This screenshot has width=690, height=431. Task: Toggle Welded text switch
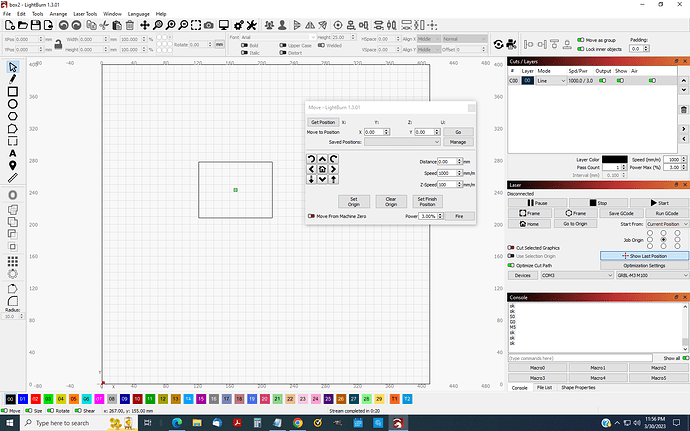pyautogui.click(x=321, y=45)
